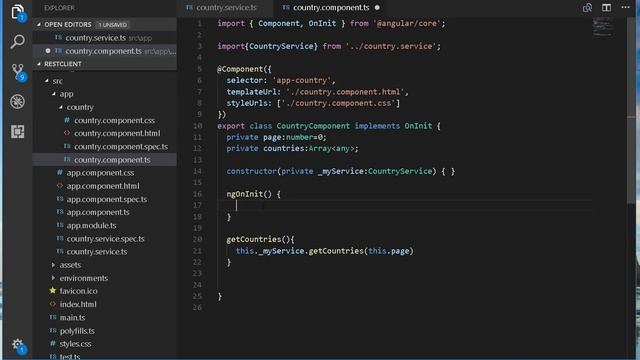Split the editor using split icon
The width and height of the screenshot is (640, 360).
click(x=606, y=7)
